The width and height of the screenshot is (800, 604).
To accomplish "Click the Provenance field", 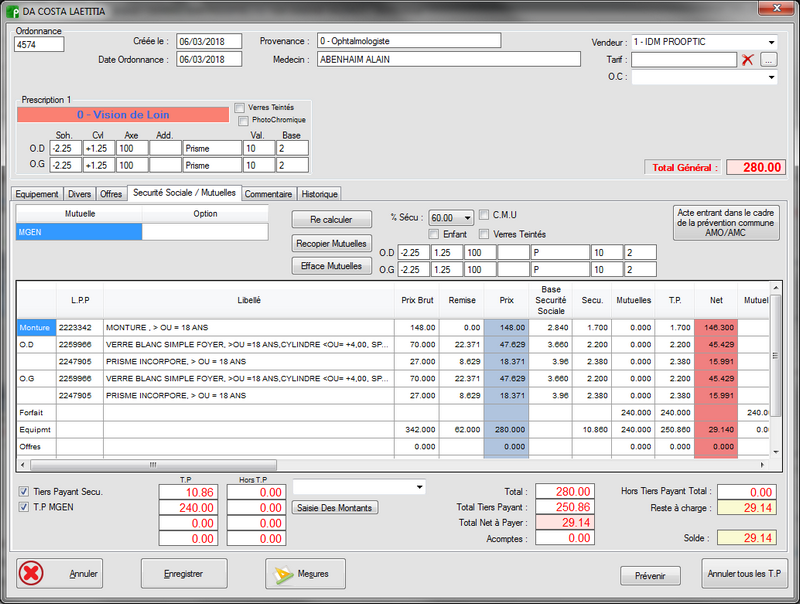I will (x=409, y=41).
